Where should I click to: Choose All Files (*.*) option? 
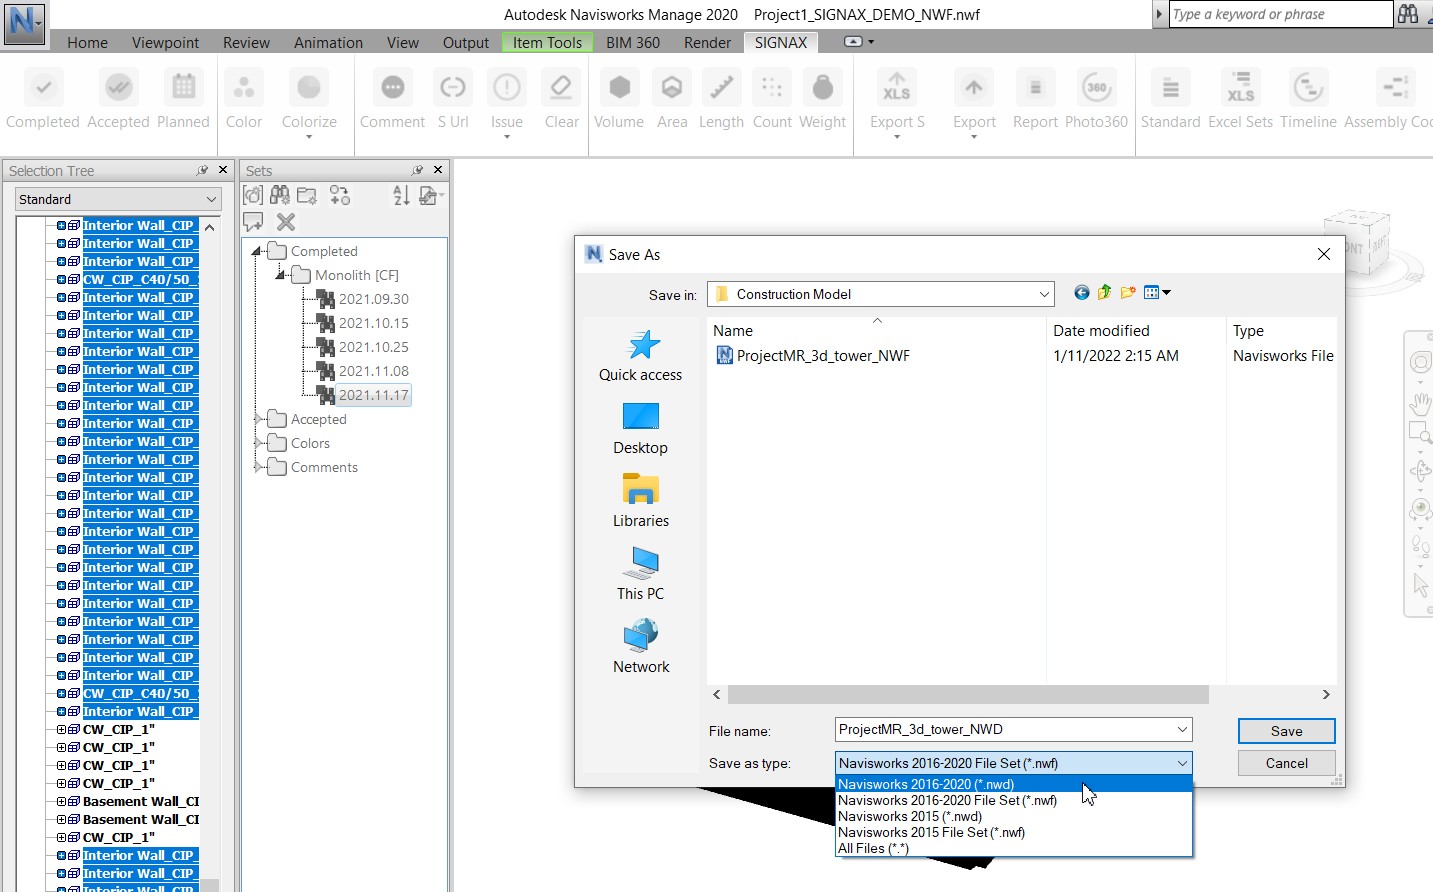(1014, 848)
